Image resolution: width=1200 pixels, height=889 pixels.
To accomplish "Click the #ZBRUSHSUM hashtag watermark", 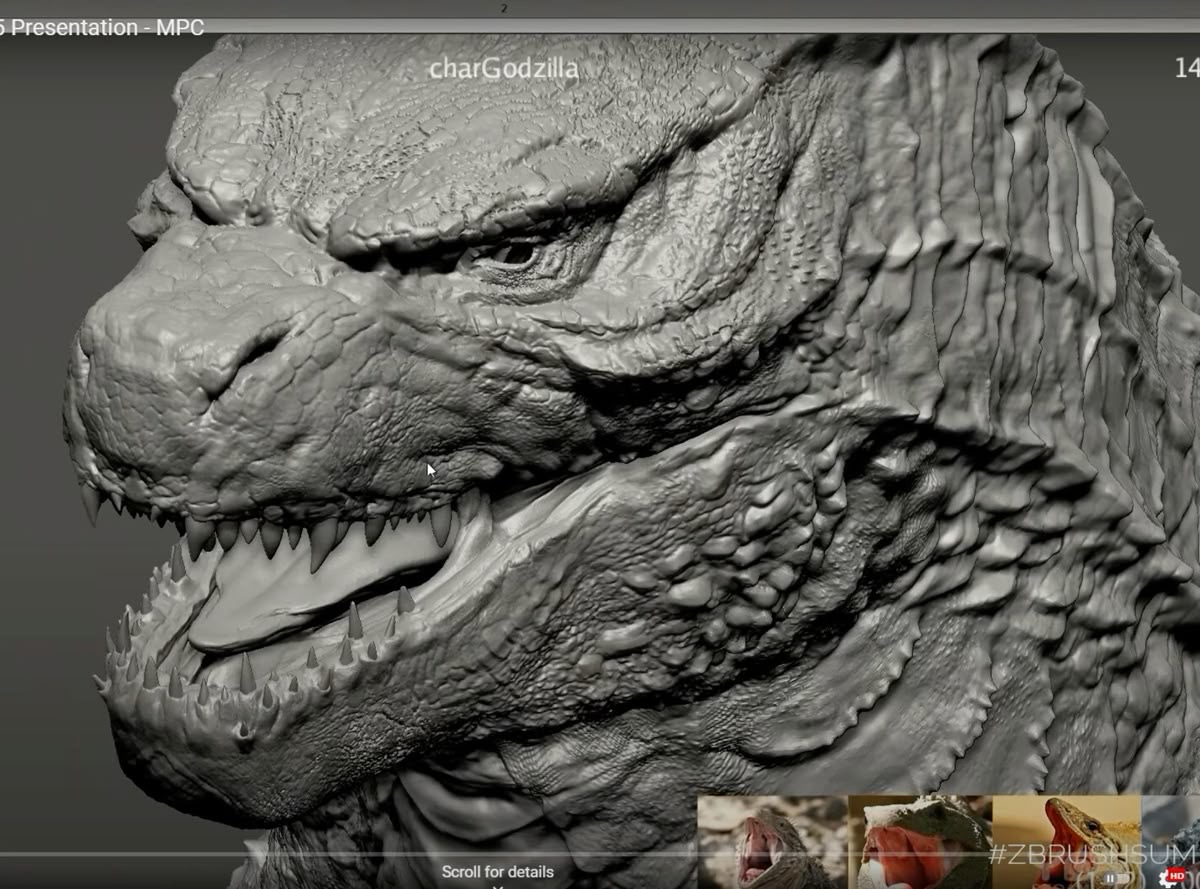I will click(1093, 854).
